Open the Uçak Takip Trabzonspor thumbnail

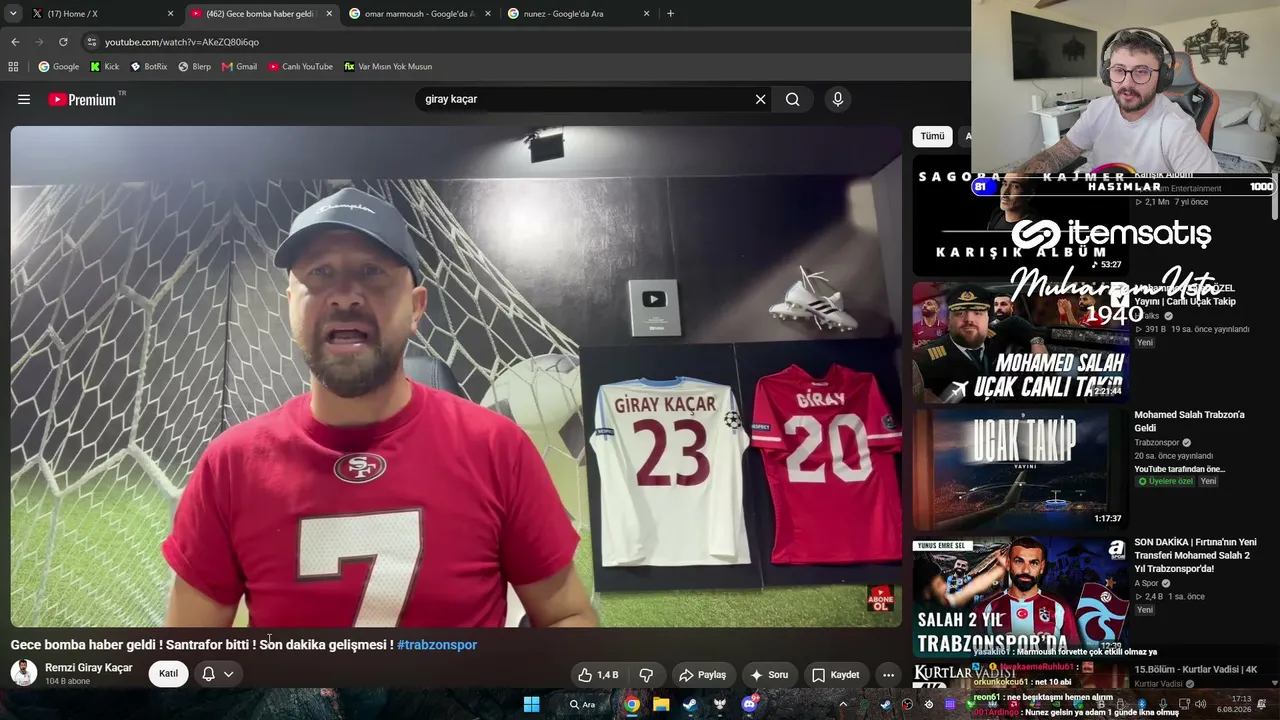pyautogui.click(x=1019, y=469)
